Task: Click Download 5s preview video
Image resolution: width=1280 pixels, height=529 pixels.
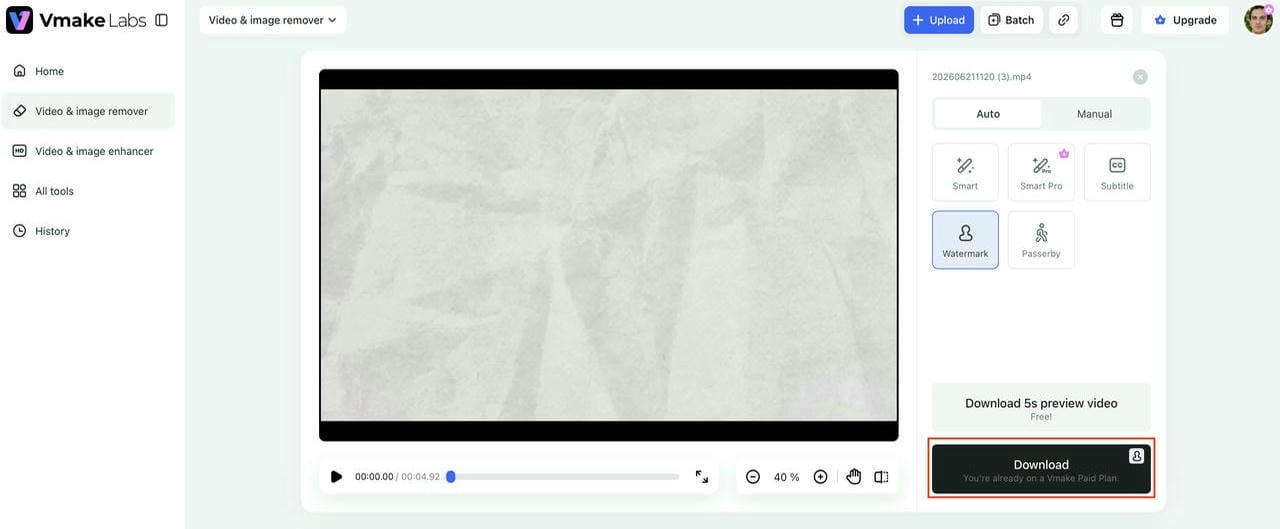Action: tap(1041, 408)
